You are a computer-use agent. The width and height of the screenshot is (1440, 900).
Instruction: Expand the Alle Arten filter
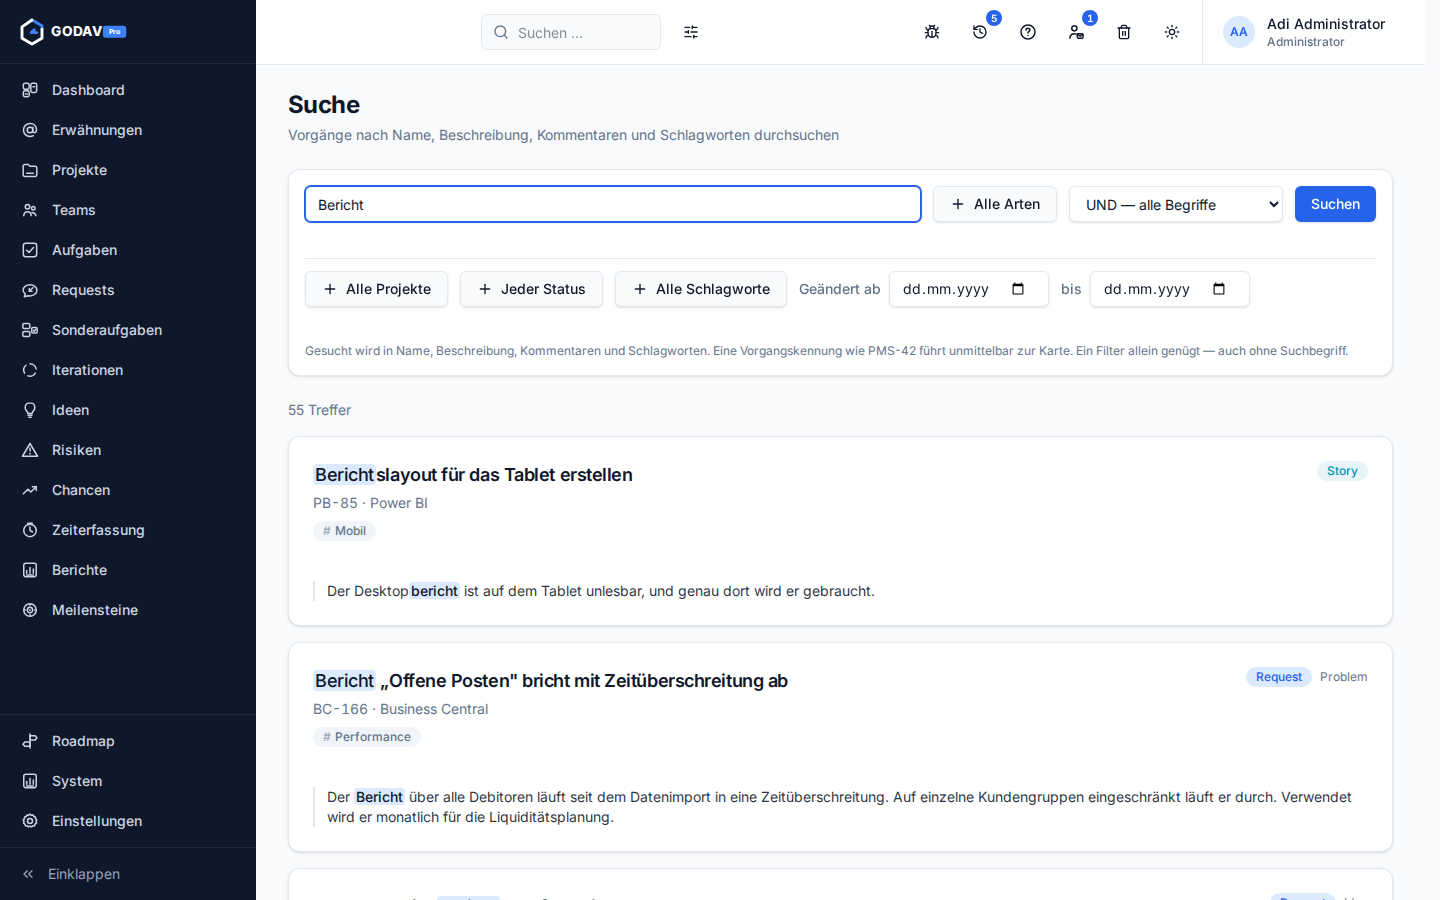click(x=995, y=204)
